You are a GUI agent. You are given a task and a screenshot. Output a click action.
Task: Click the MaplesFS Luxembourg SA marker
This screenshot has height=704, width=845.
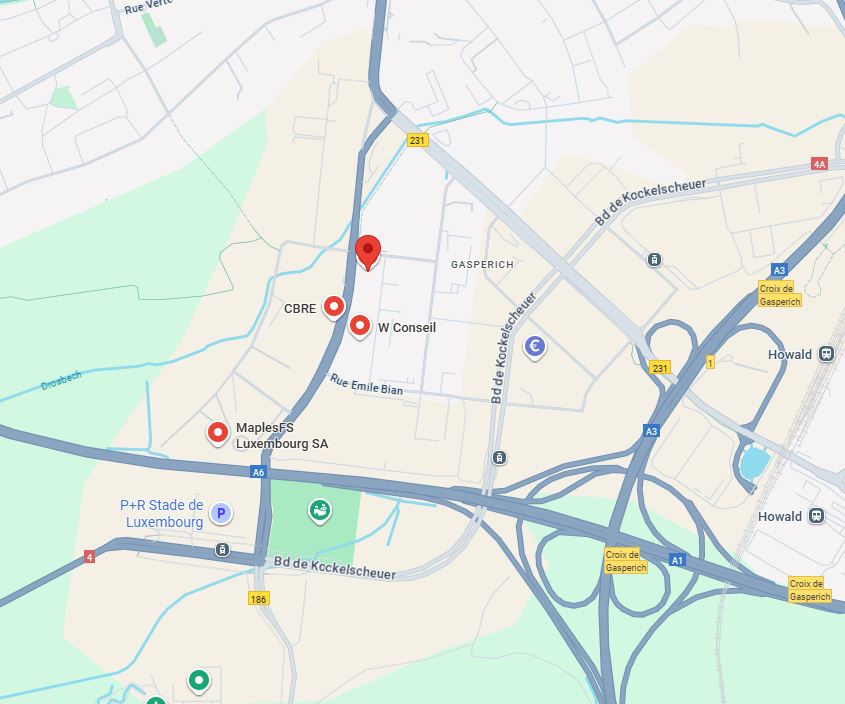[x=218, y=433]
